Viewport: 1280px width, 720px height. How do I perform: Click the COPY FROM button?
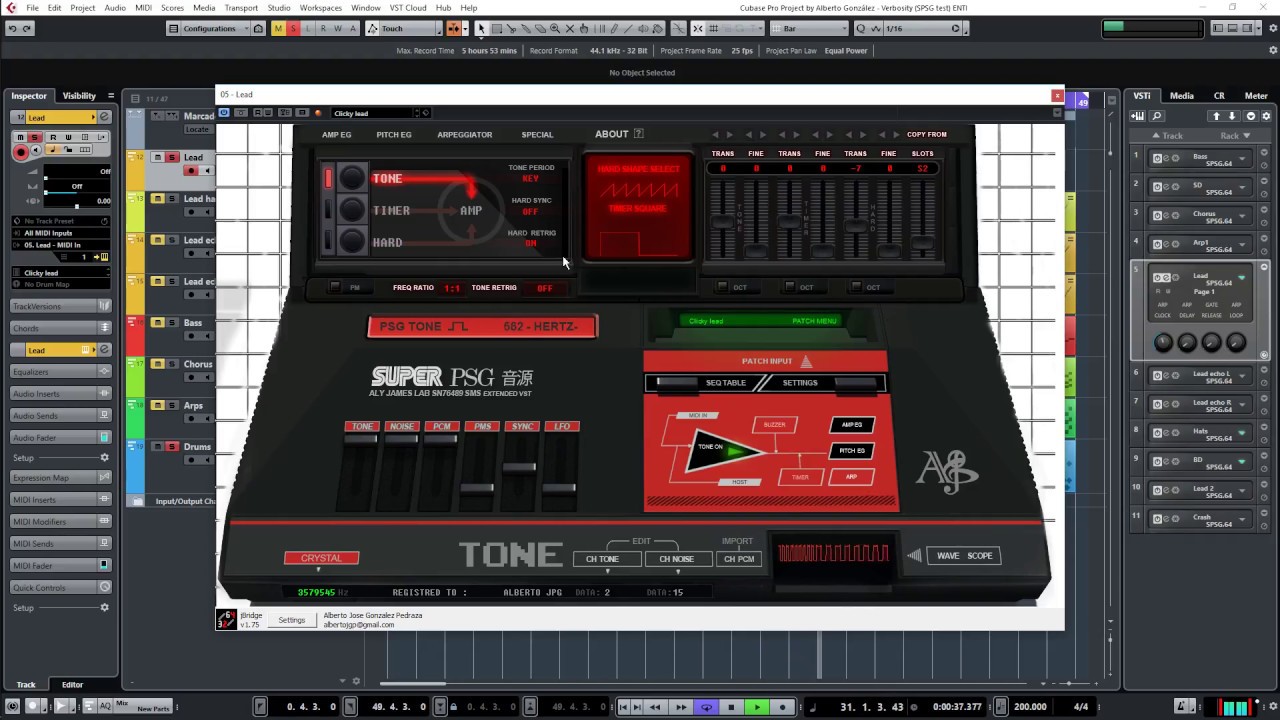[926, 134]
